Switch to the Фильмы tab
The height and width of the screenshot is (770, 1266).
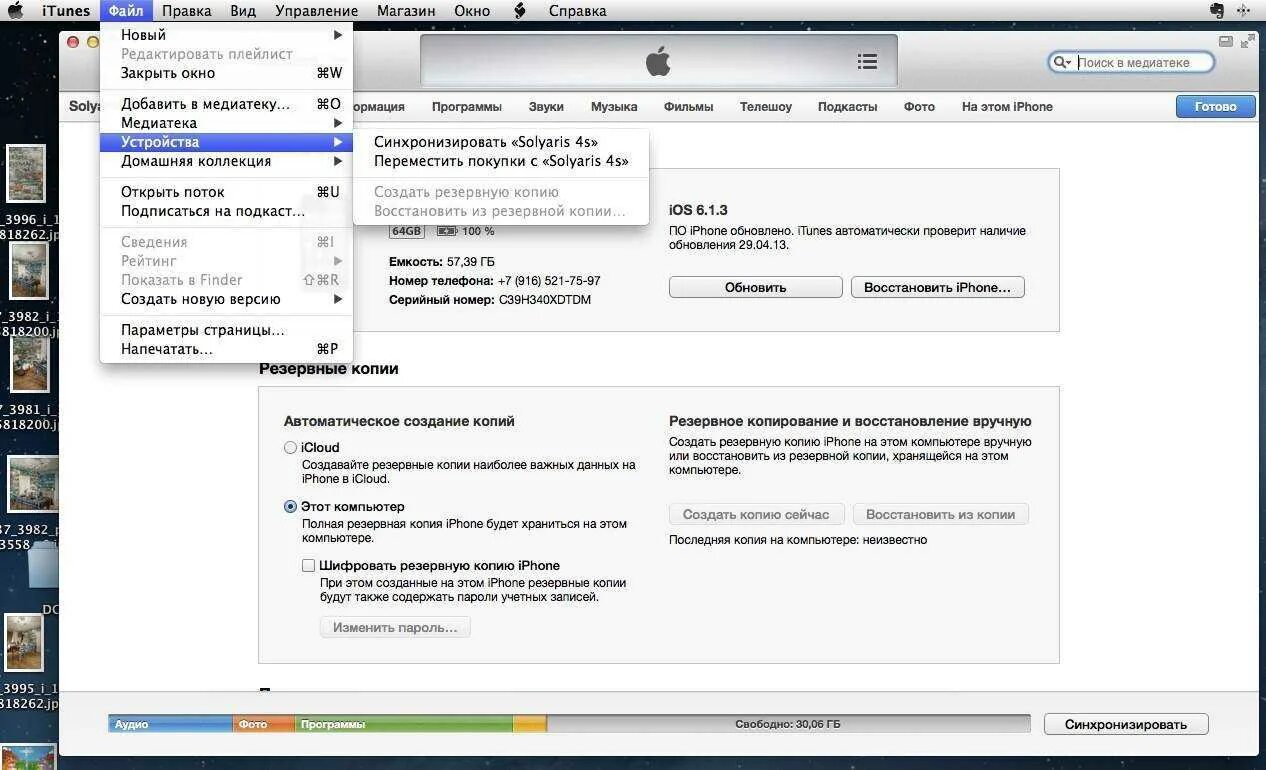688,107
